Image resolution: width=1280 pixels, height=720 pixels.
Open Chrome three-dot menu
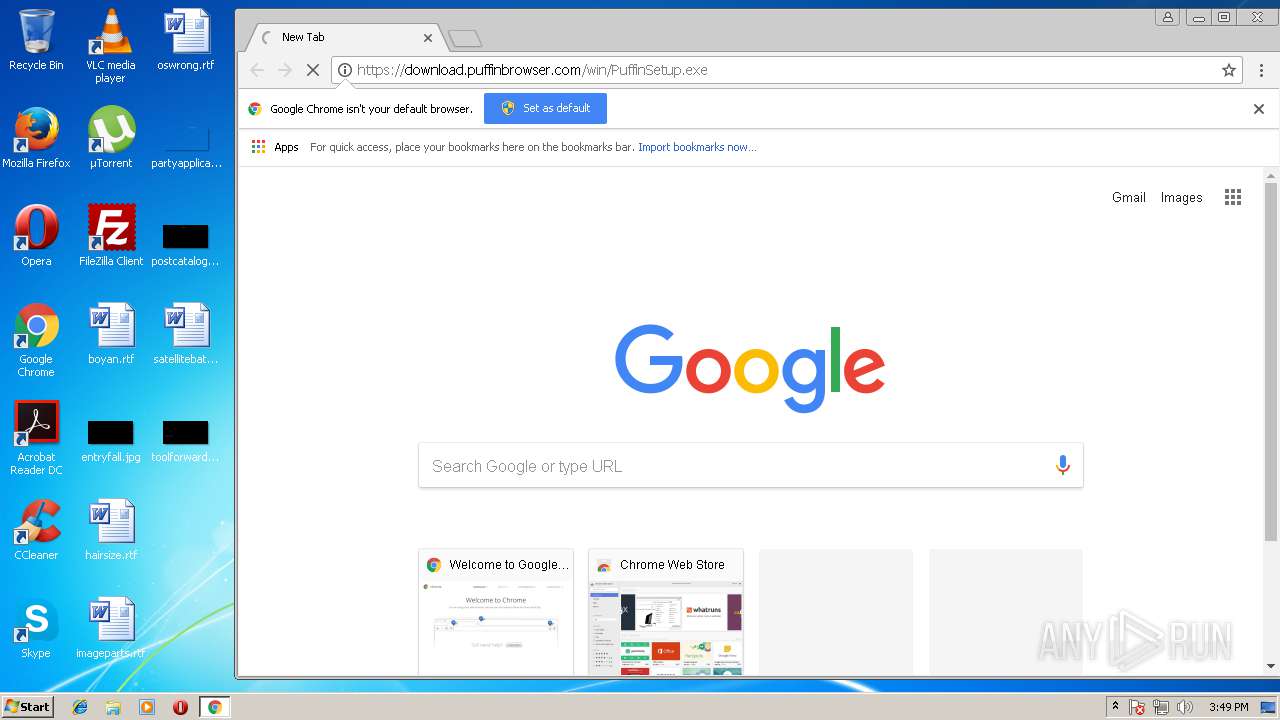pos(1261,70)
